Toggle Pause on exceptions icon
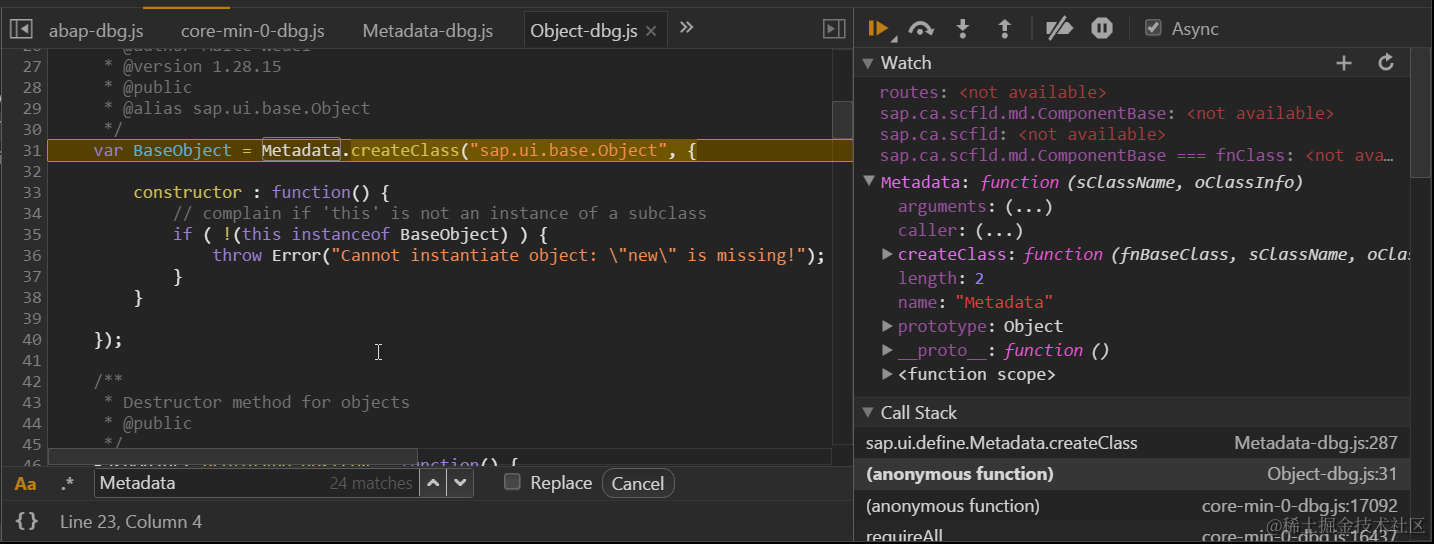Viewport: 1434px width, 544px height. tap(1101, 29)
